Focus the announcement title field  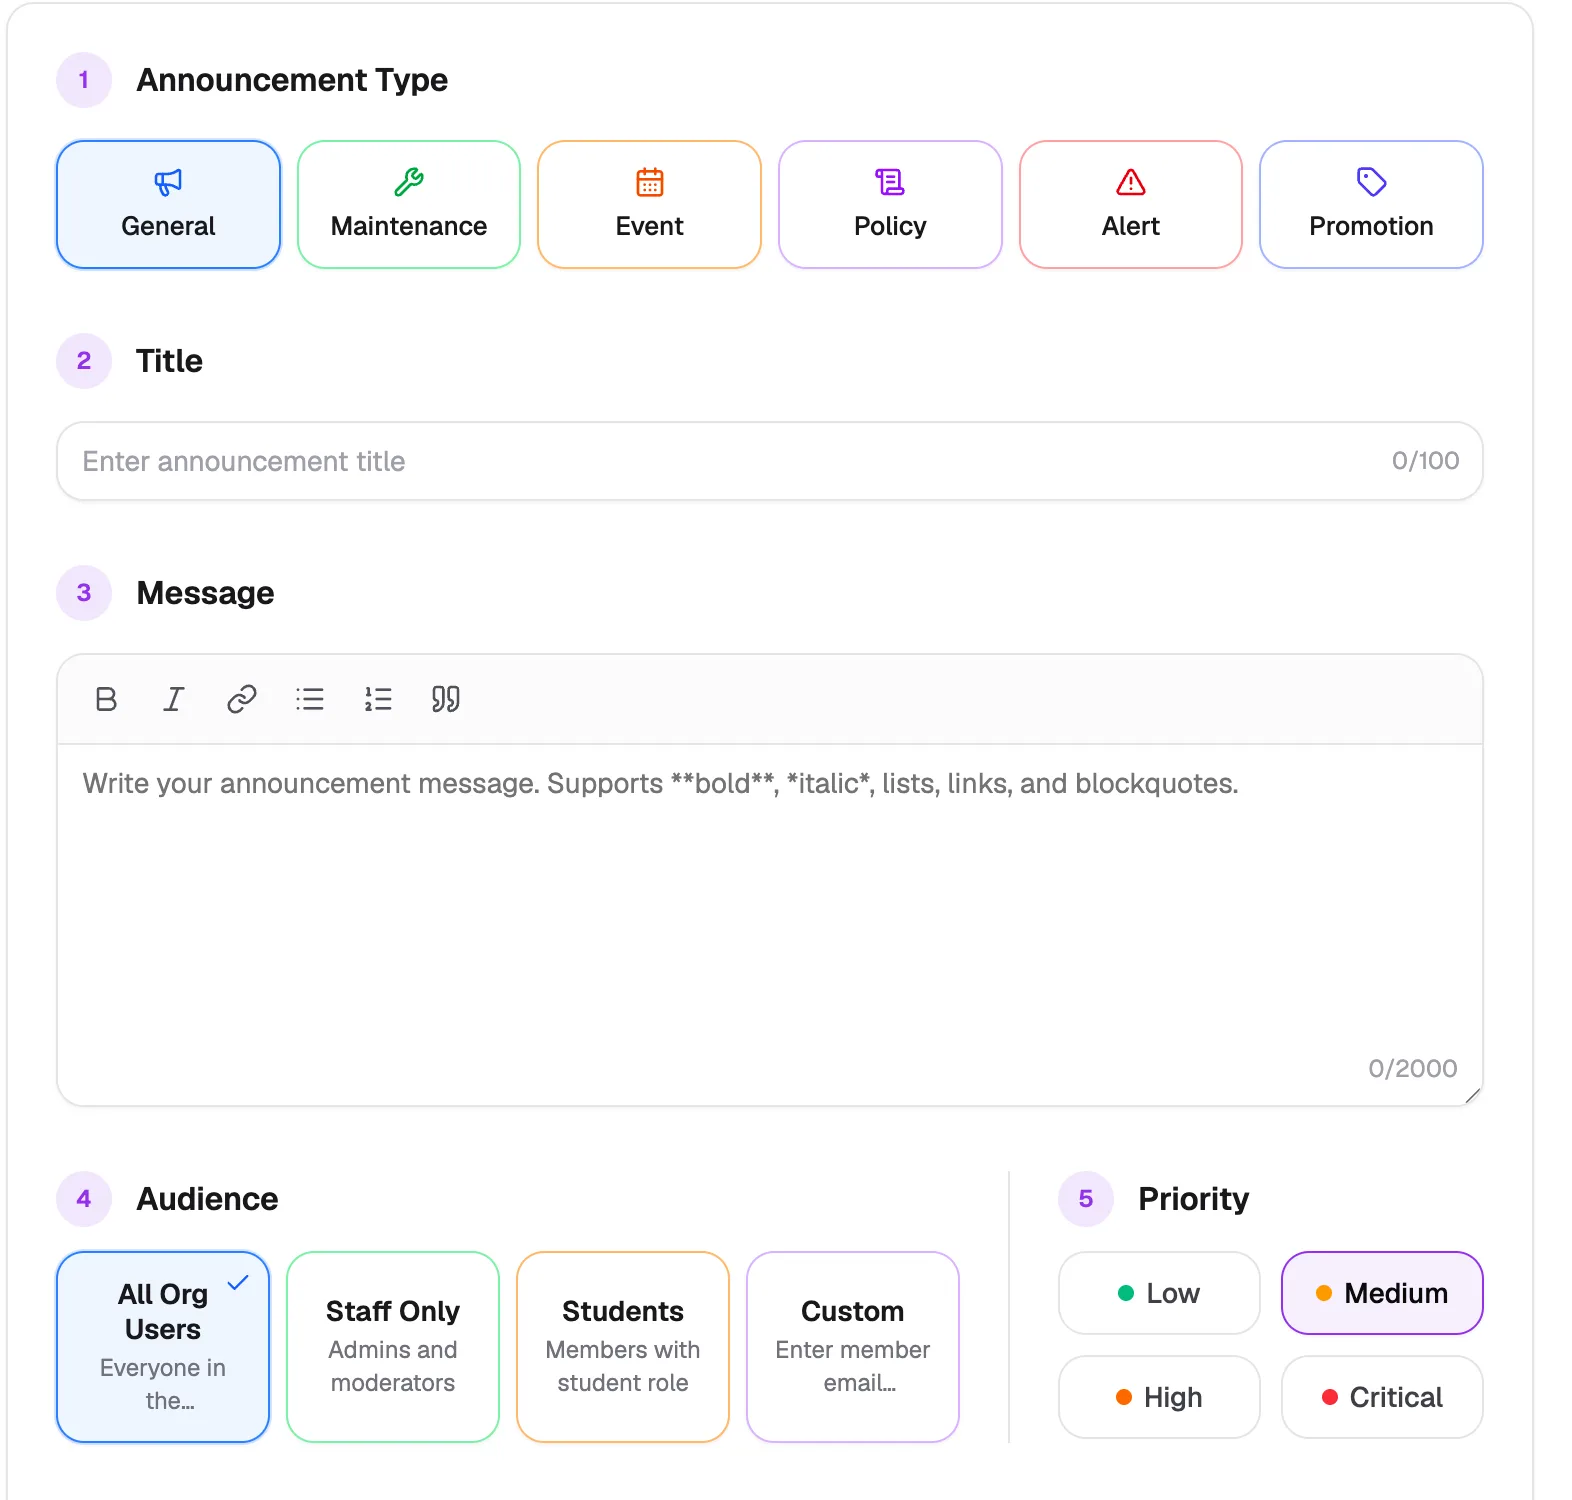coord(770,461)
